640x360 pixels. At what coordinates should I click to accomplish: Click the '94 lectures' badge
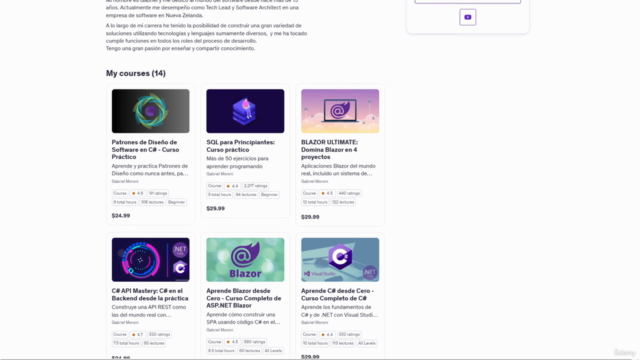(x=246, y=195)
